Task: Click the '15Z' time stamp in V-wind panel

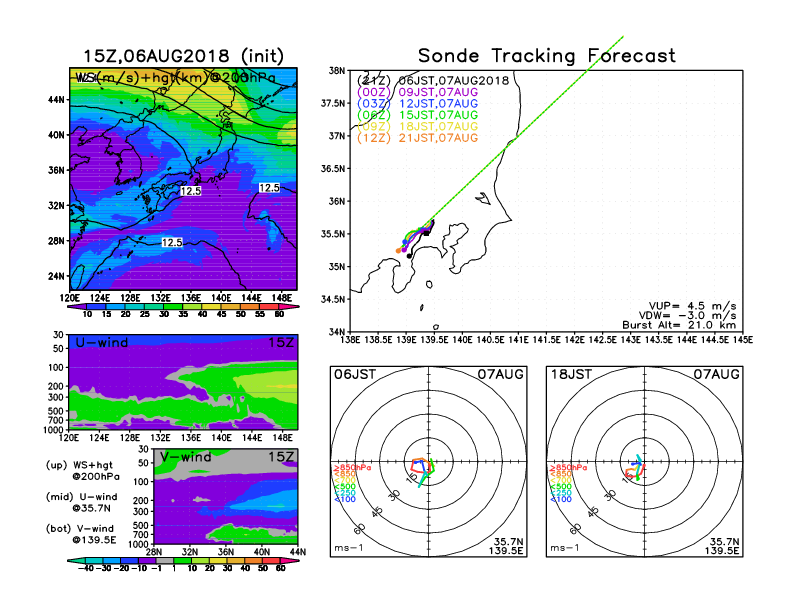Action: [280, 457]
